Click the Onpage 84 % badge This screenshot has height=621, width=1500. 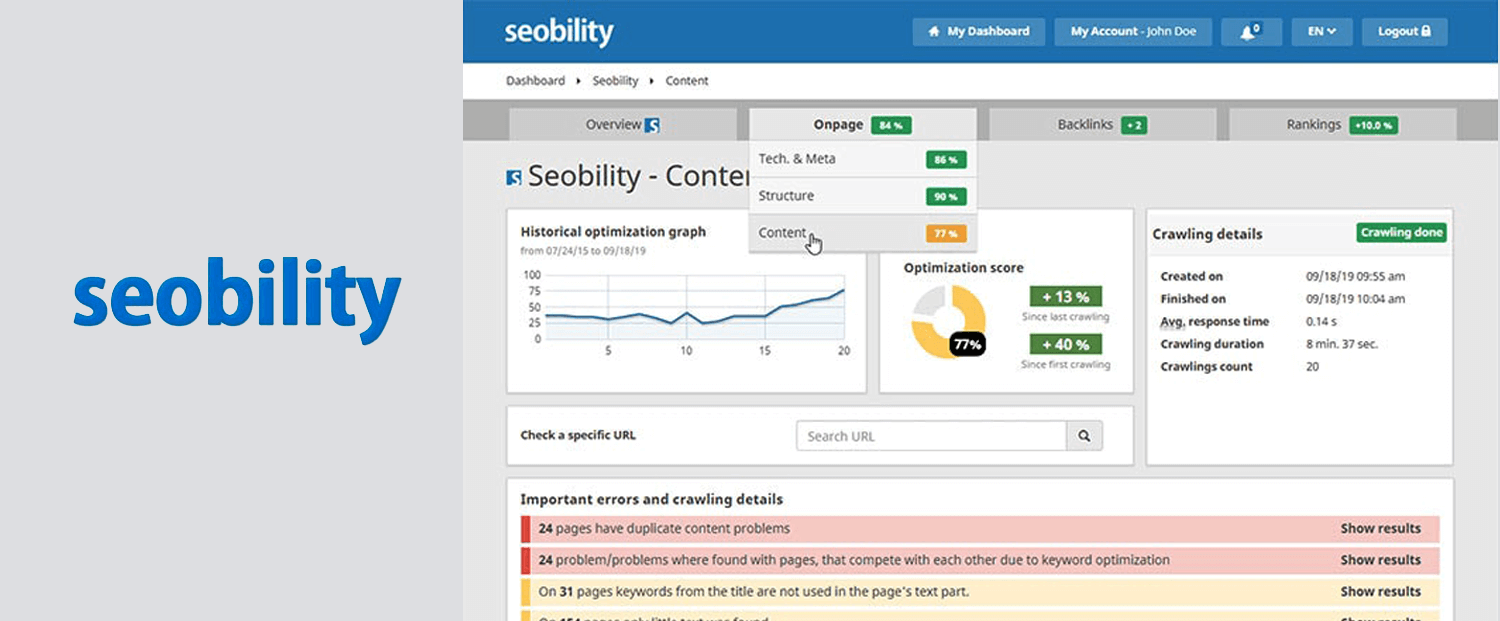pos(891,126)
